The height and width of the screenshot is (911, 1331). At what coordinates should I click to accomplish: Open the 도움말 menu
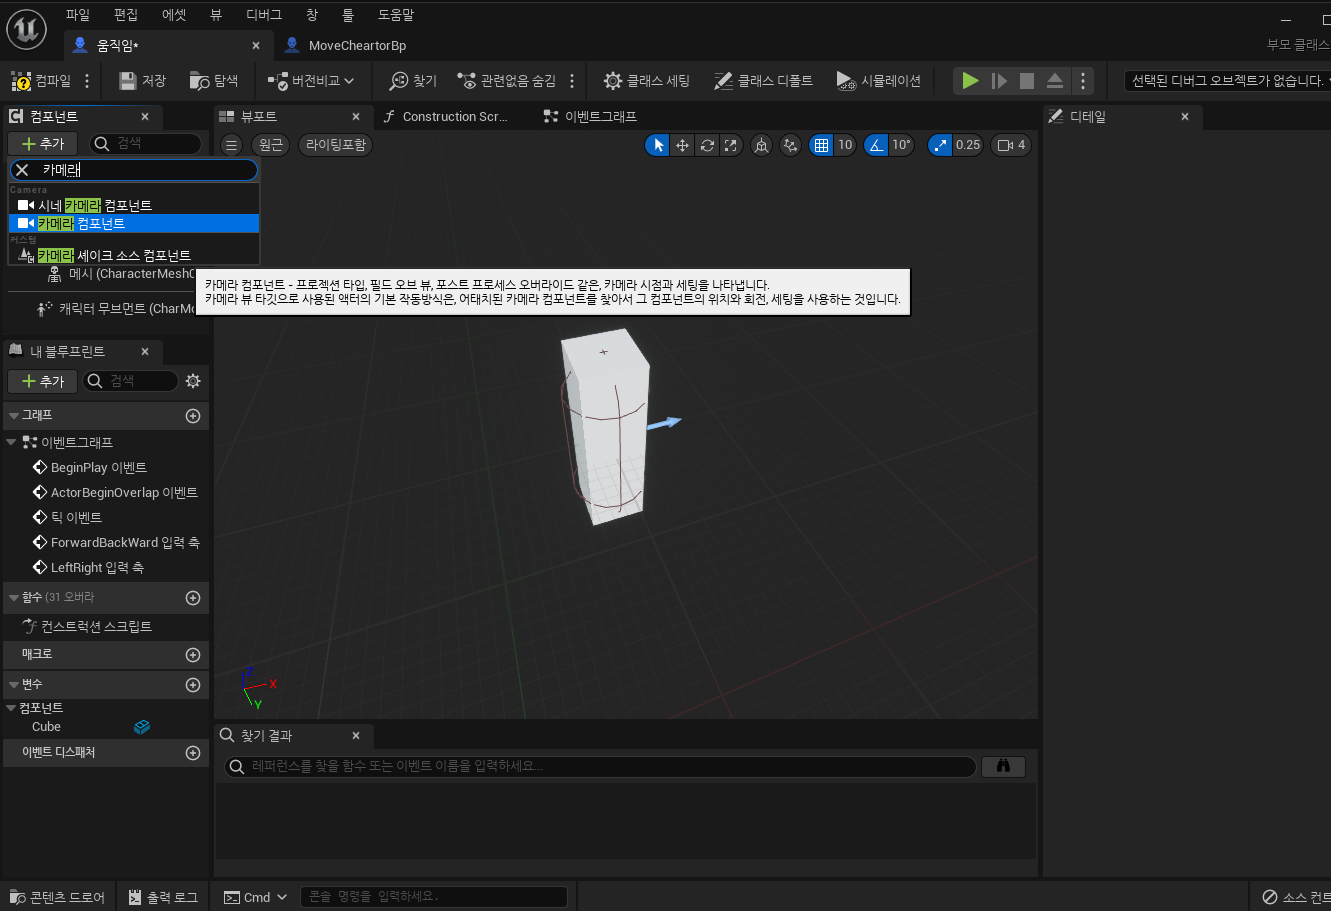point(396,15)
